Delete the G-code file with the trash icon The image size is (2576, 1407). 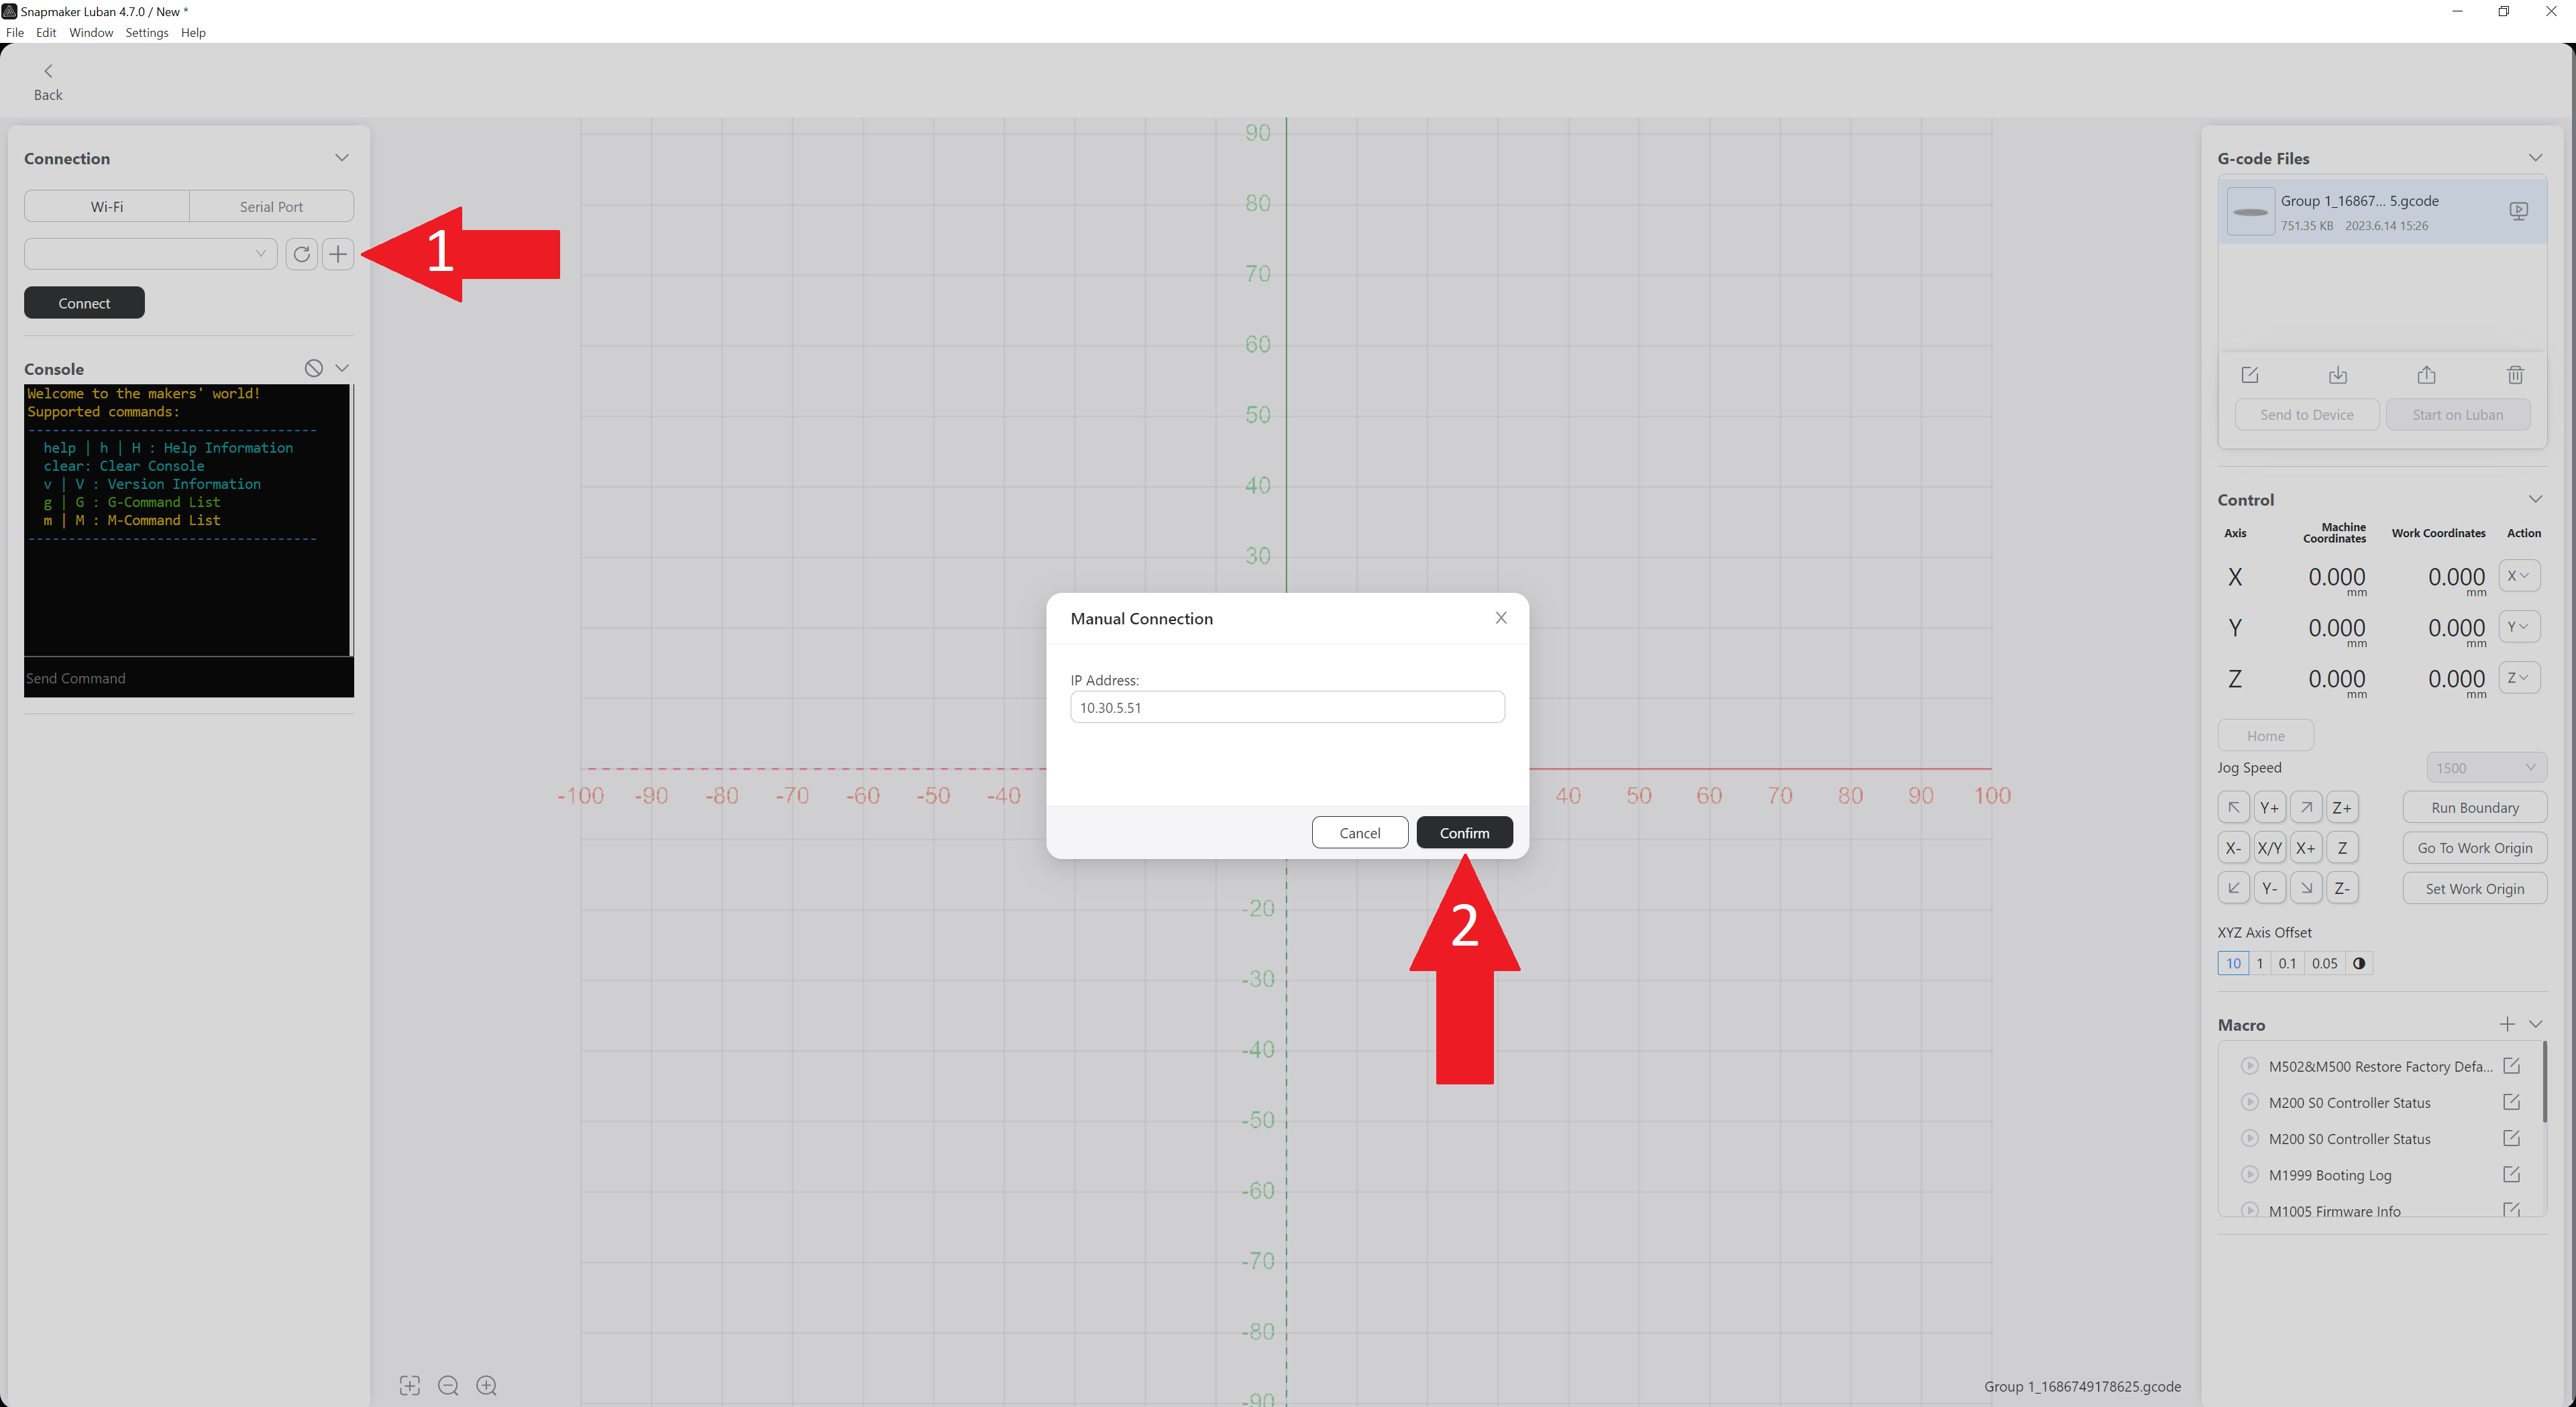2515,375
